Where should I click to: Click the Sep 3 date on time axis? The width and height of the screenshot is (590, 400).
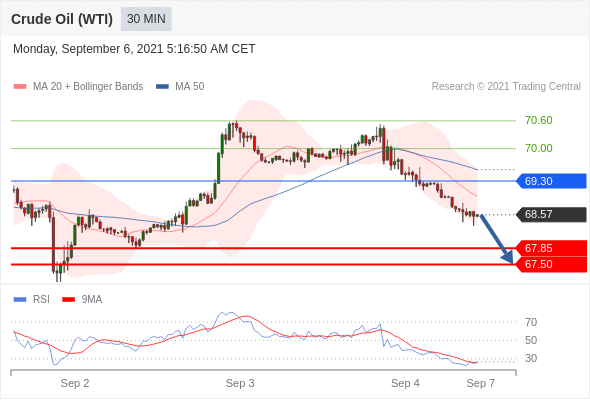(240, 383)
